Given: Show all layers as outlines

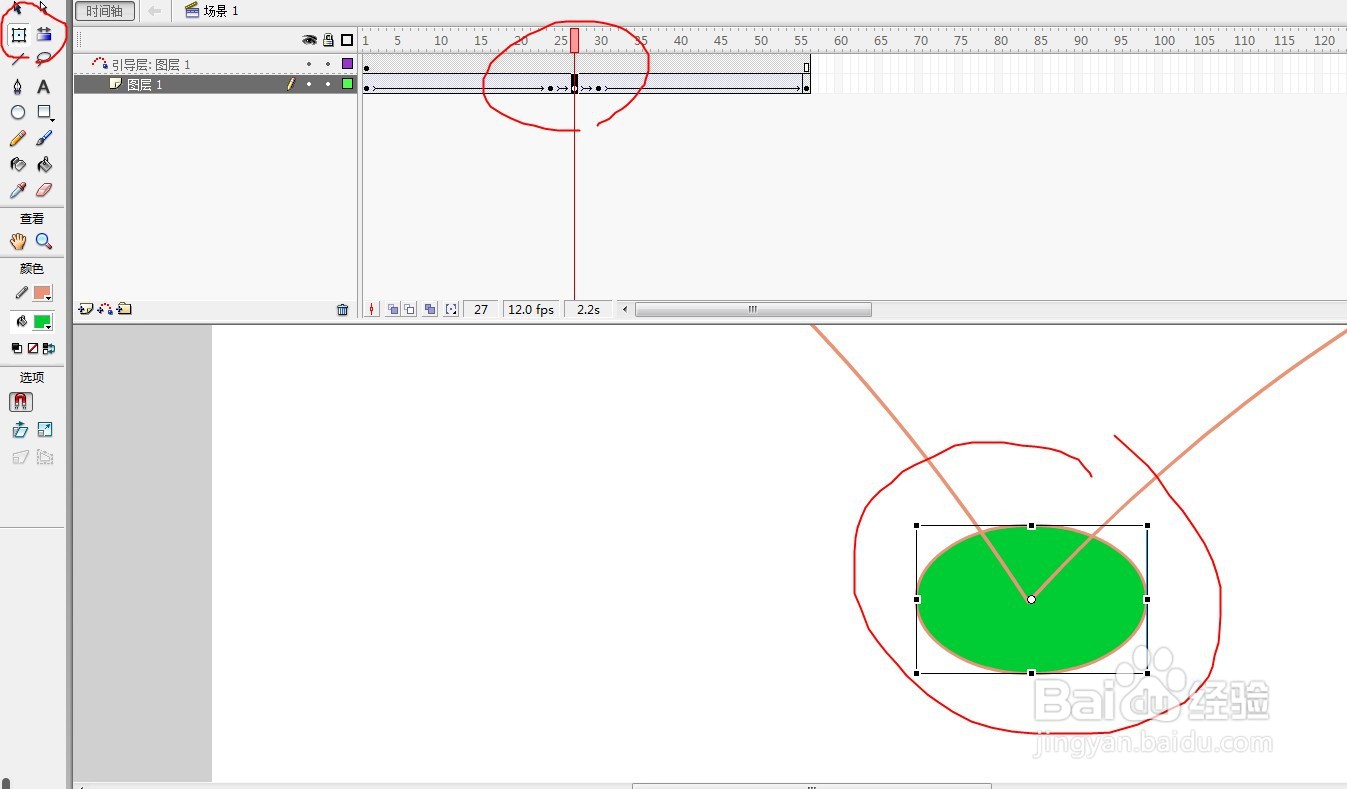Looking at the screenshot, I should [347, 40].
